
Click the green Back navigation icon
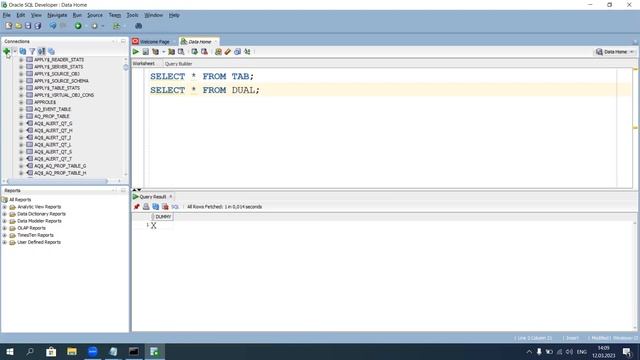[x=78, y=26]
